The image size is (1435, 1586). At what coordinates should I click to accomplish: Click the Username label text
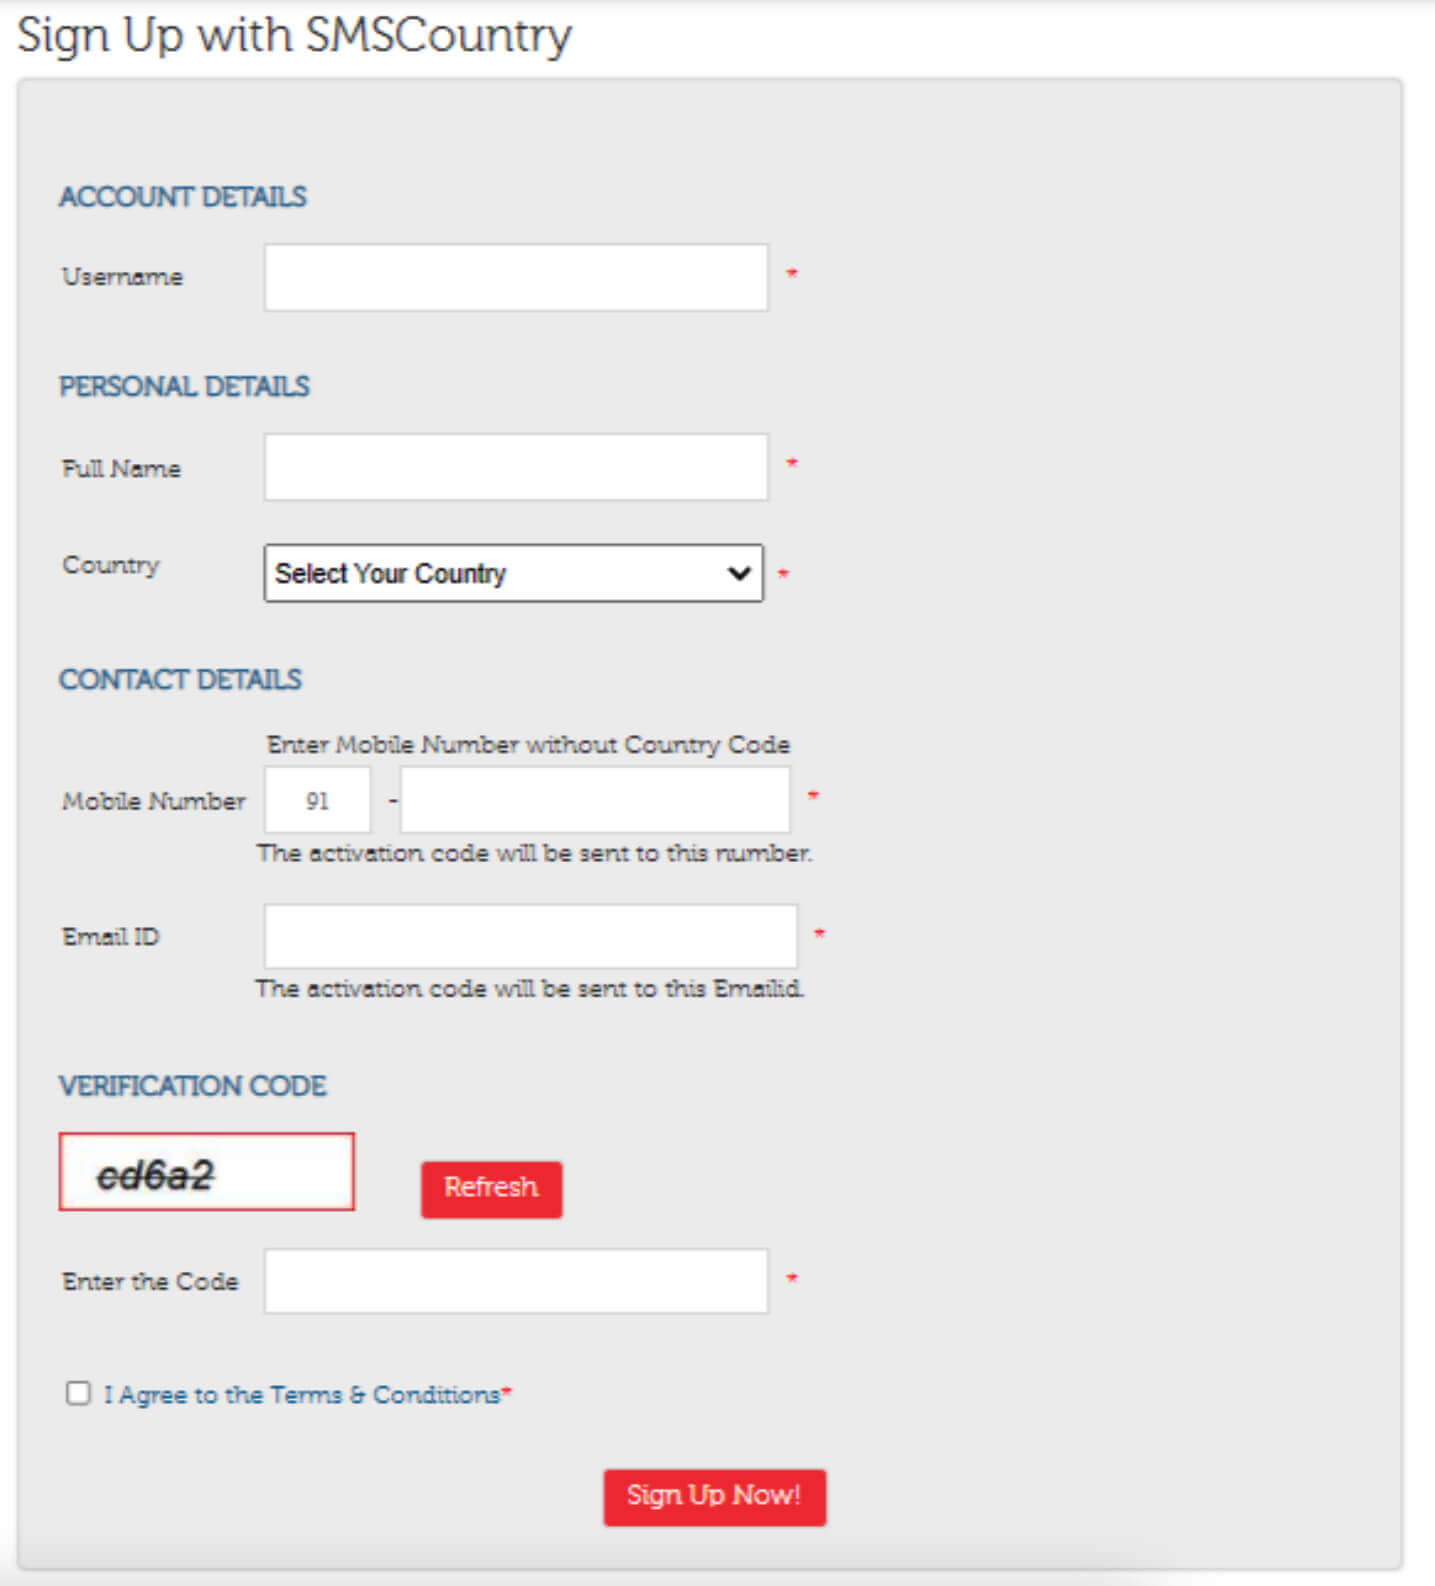tap(122, 277)
